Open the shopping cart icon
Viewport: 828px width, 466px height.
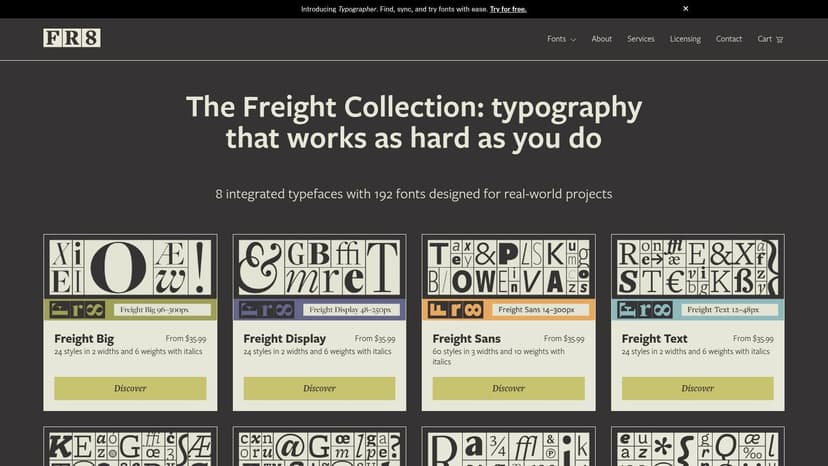pos(779,39)
